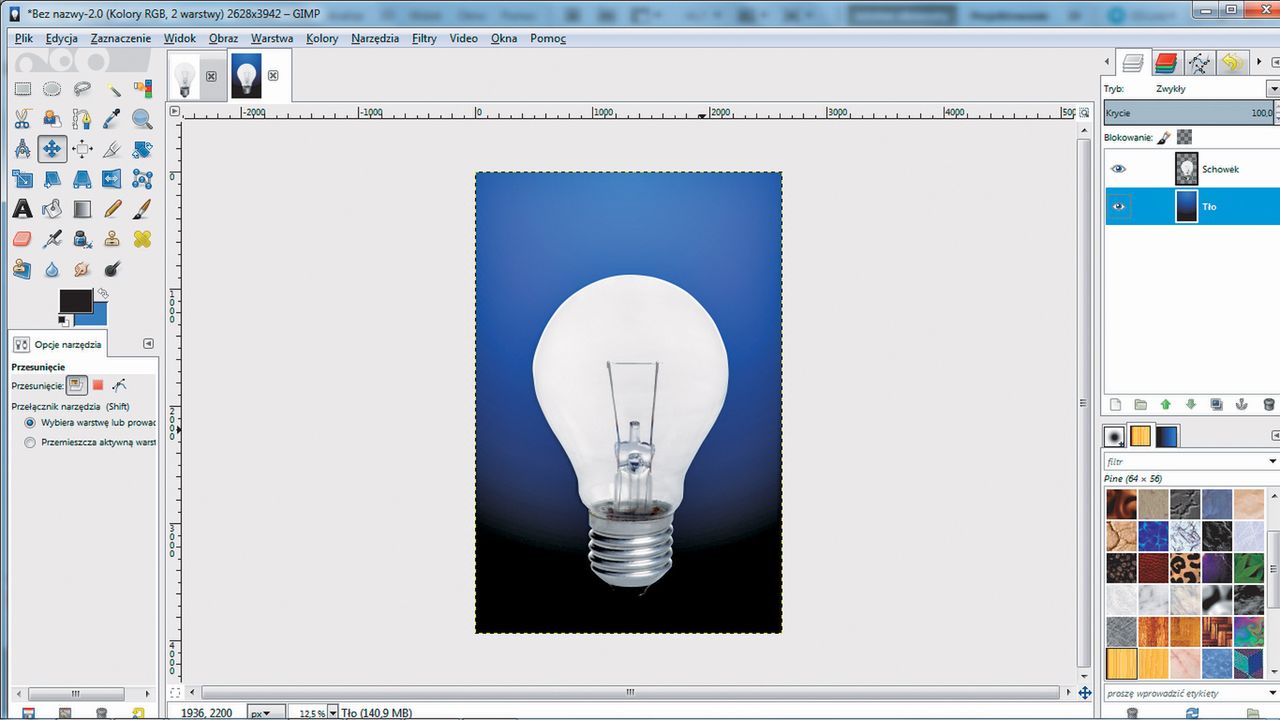The height and width of the screenshot is (720, 1280).
Task: Select the Flip tool
Action: point(112,180)
